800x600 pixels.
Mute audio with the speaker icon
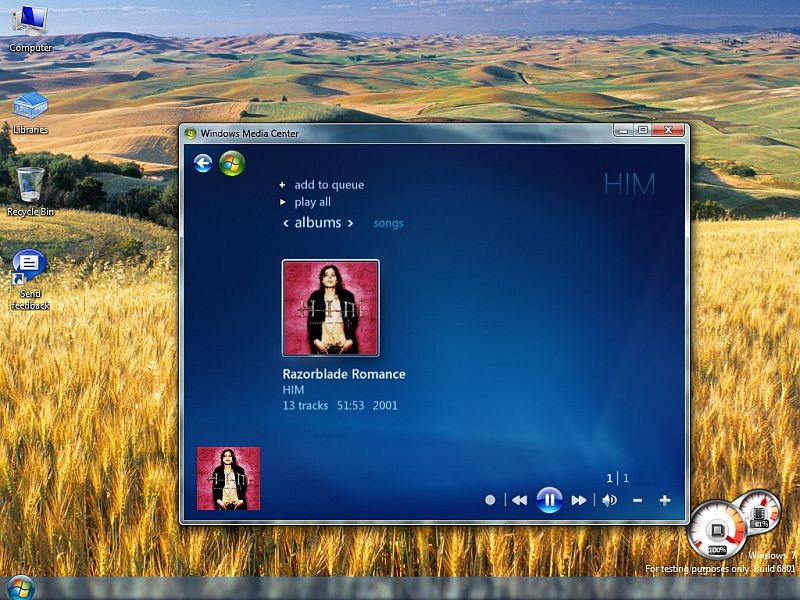coord(609,500)
